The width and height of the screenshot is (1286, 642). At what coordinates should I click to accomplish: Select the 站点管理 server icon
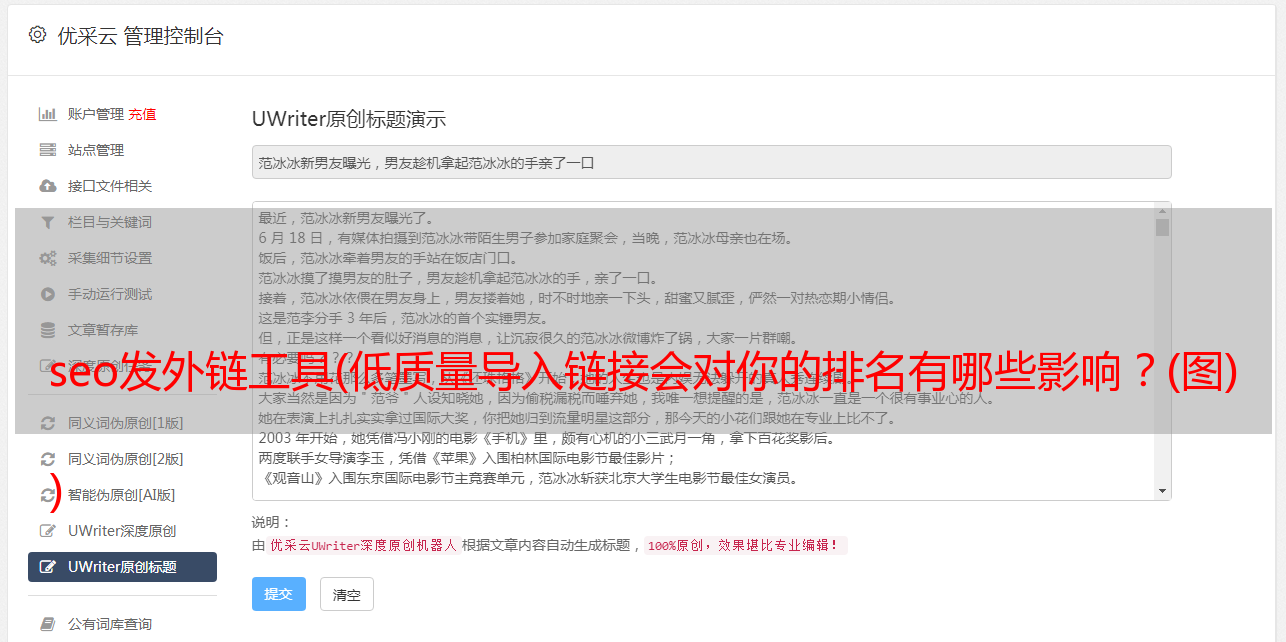47,150
